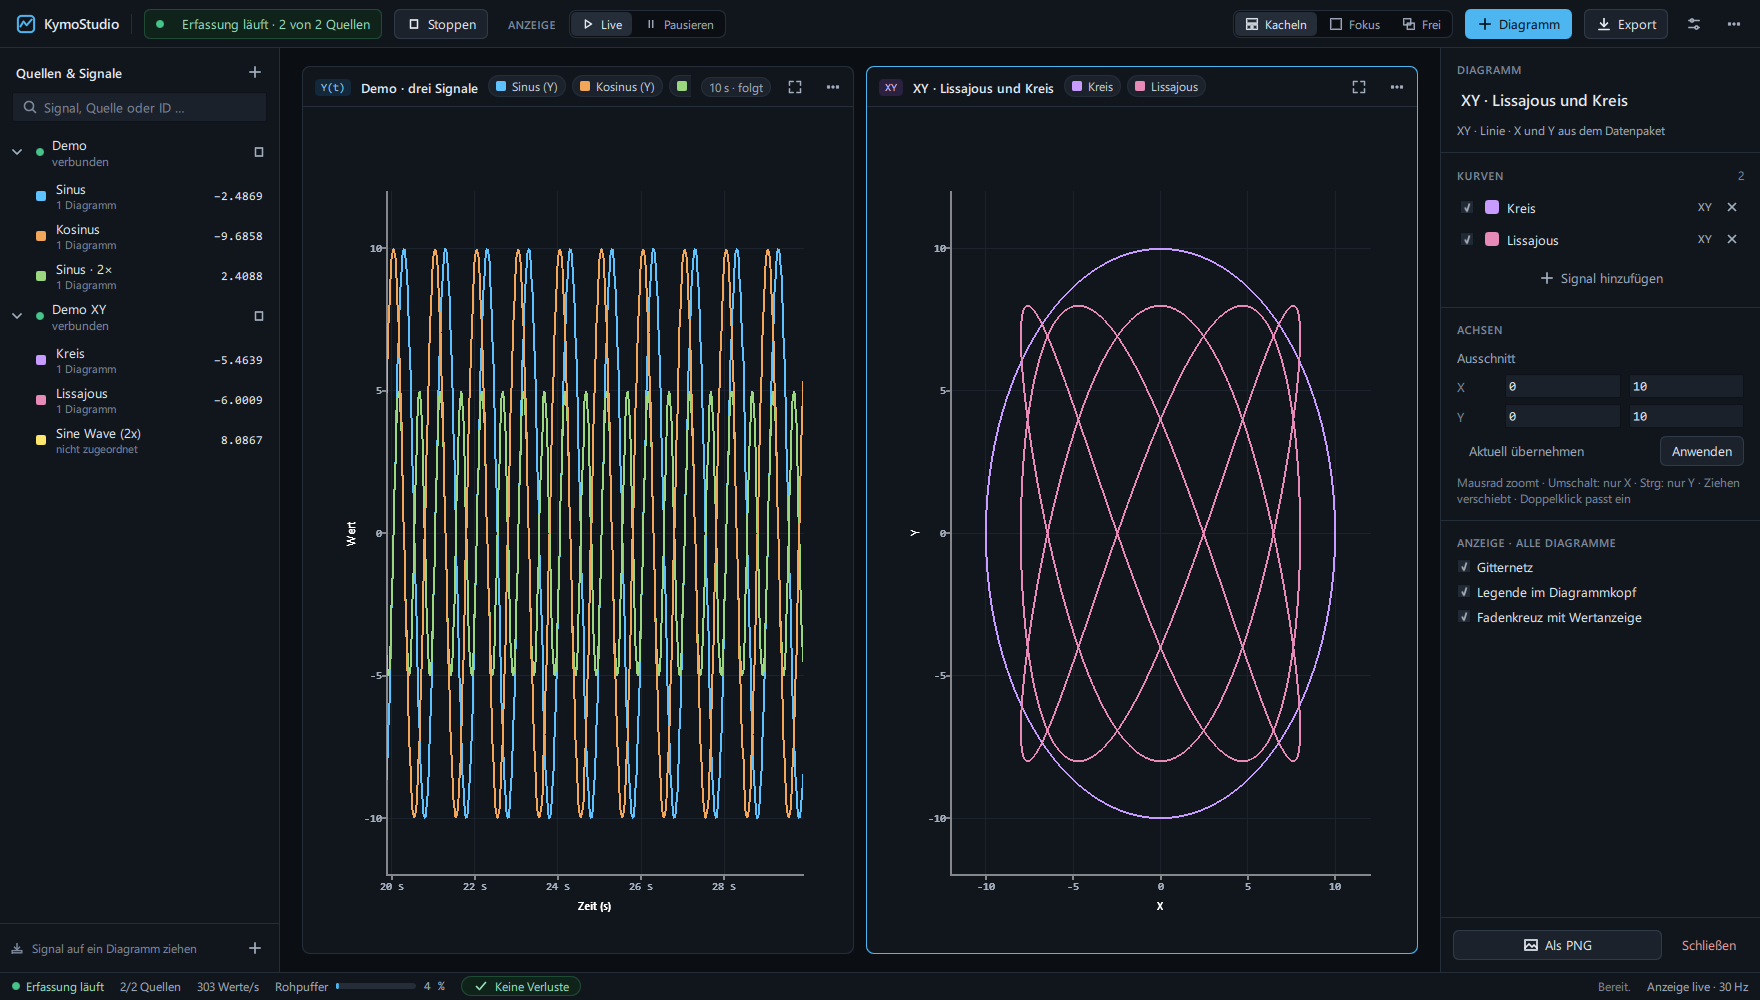Open the 10 s folgt time window selector
Viewport: 1760px width, 1000px height.
pos(736,87)
